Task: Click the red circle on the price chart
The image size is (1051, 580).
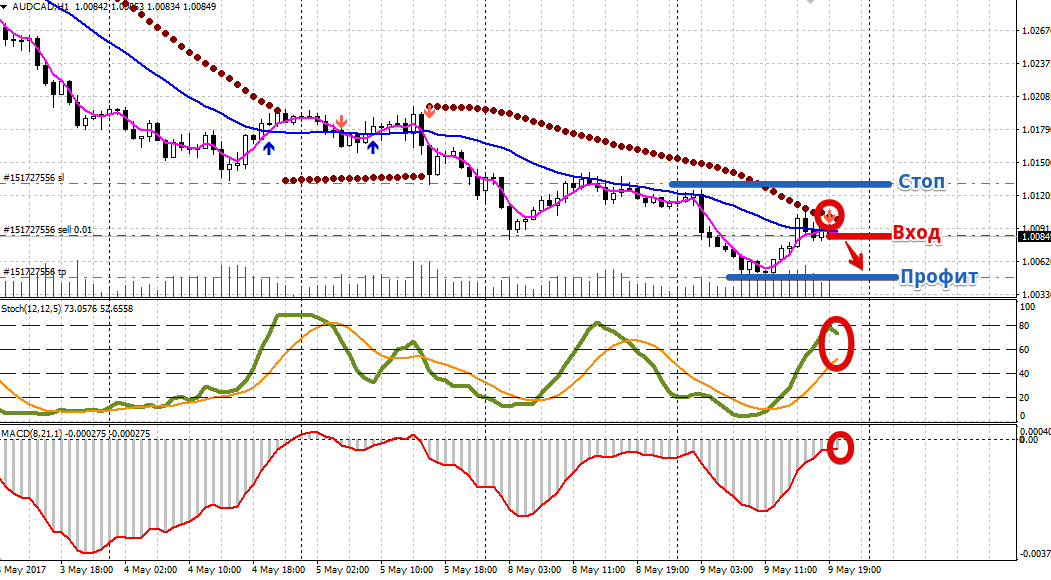Action: coord(830,213)
